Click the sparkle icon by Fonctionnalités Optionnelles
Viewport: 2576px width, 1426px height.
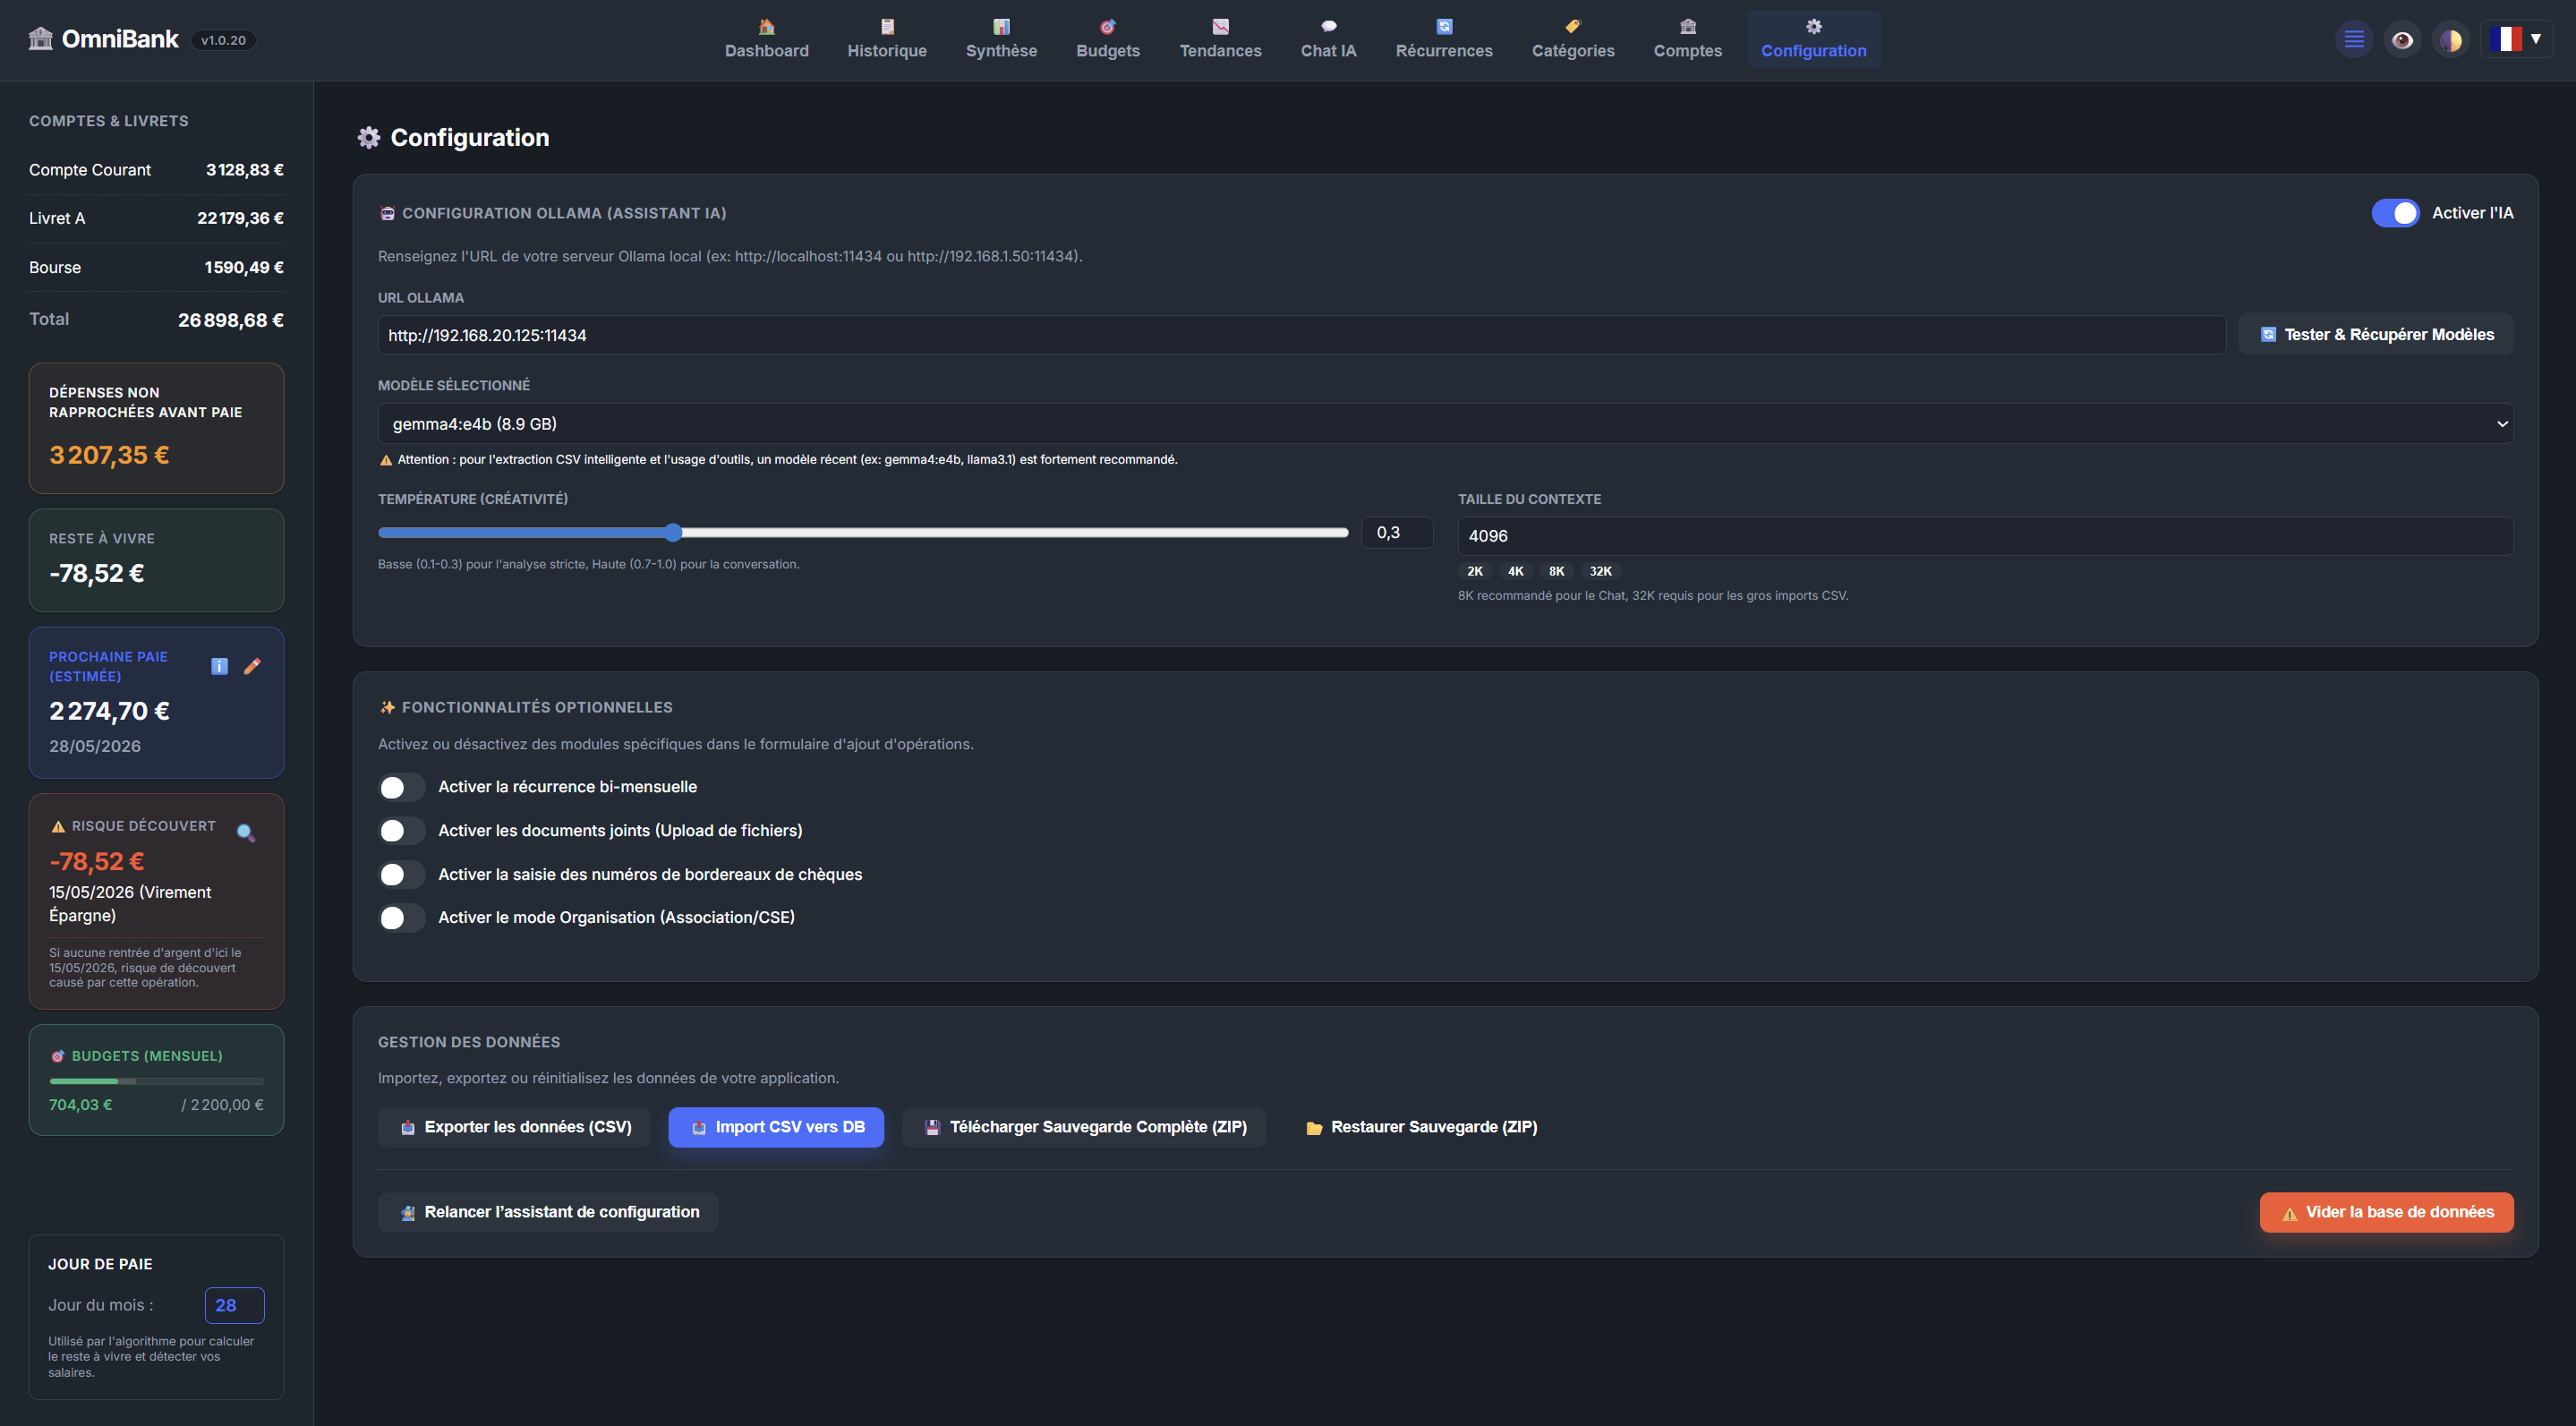pos(387,707)
